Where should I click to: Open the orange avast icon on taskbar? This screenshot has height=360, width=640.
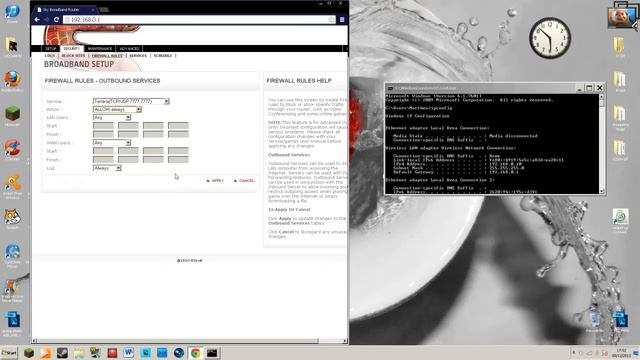46,353
